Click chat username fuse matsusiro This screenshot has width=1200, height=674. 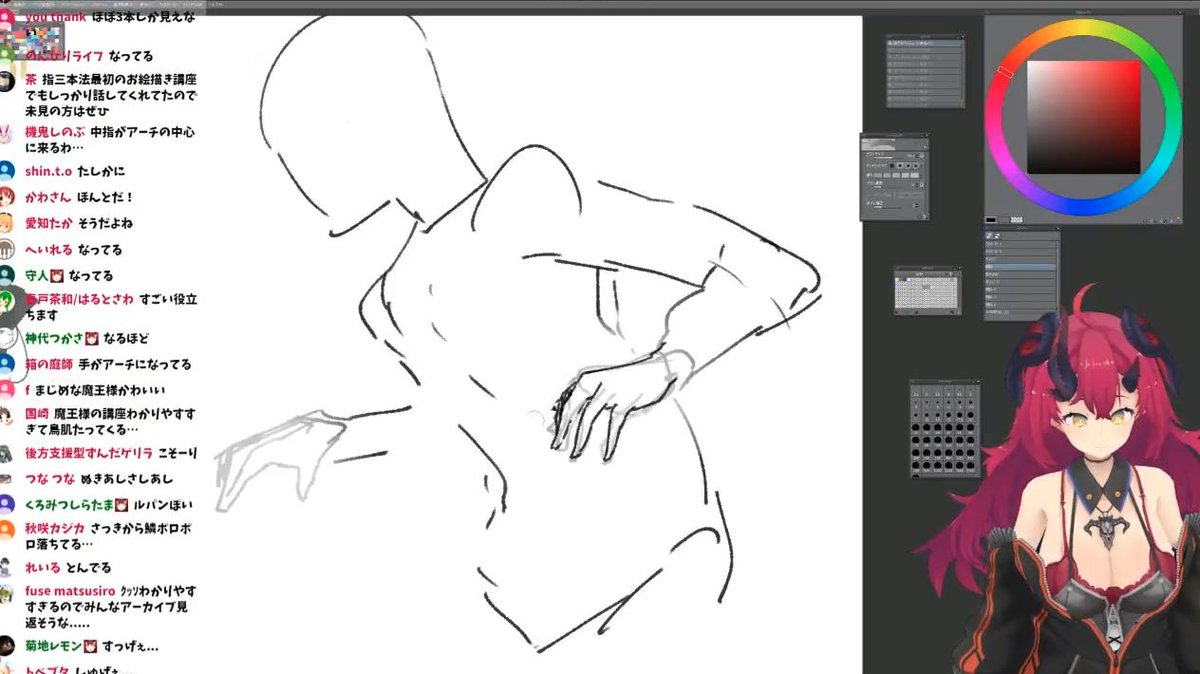point(70,591)
